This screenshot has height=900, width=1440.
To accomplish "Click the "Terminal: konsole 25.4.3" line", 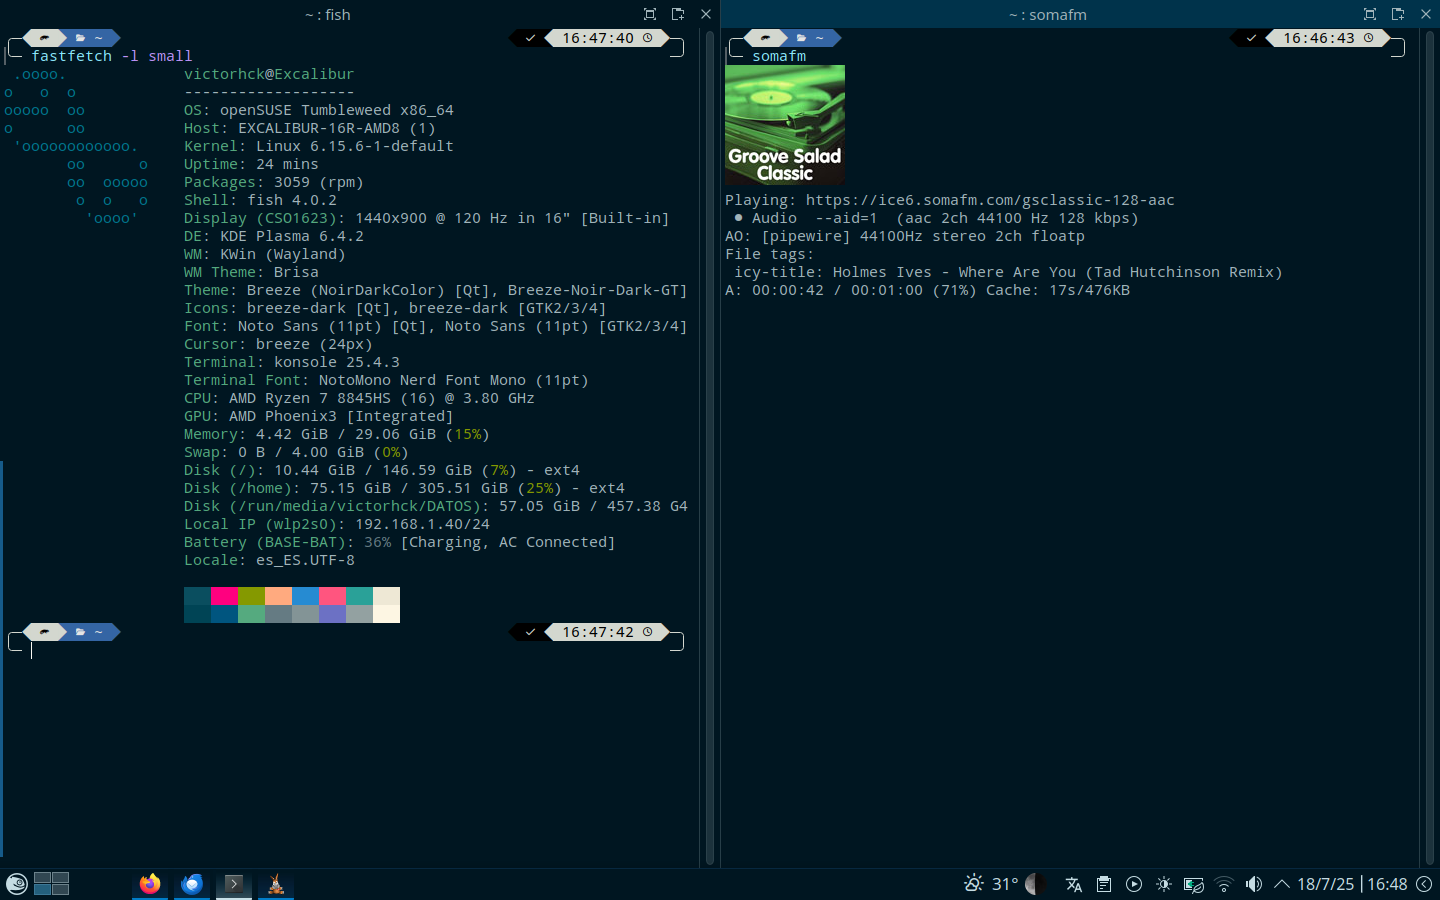I will [292, 362].
